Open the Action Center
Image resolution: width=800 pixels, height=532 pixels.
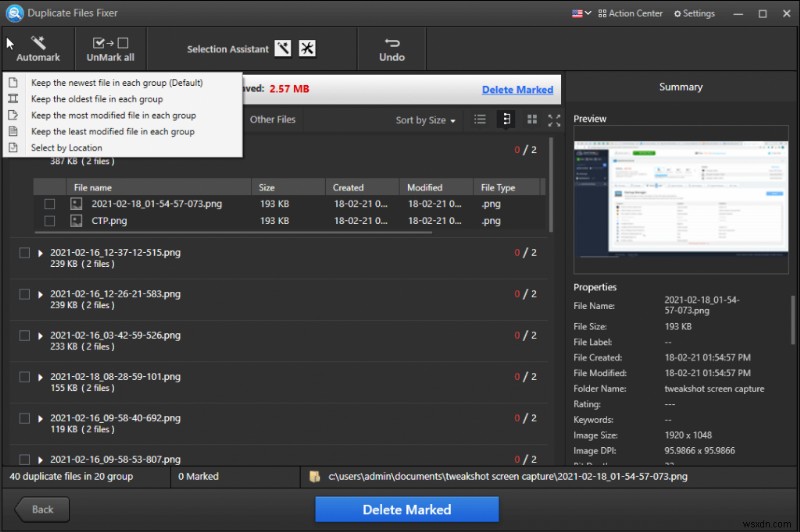point(630,13)
